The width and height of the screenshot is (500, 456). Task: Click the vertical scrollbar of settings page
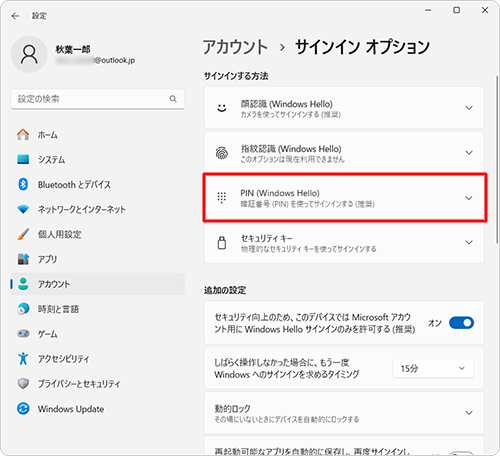coord(497,160)
